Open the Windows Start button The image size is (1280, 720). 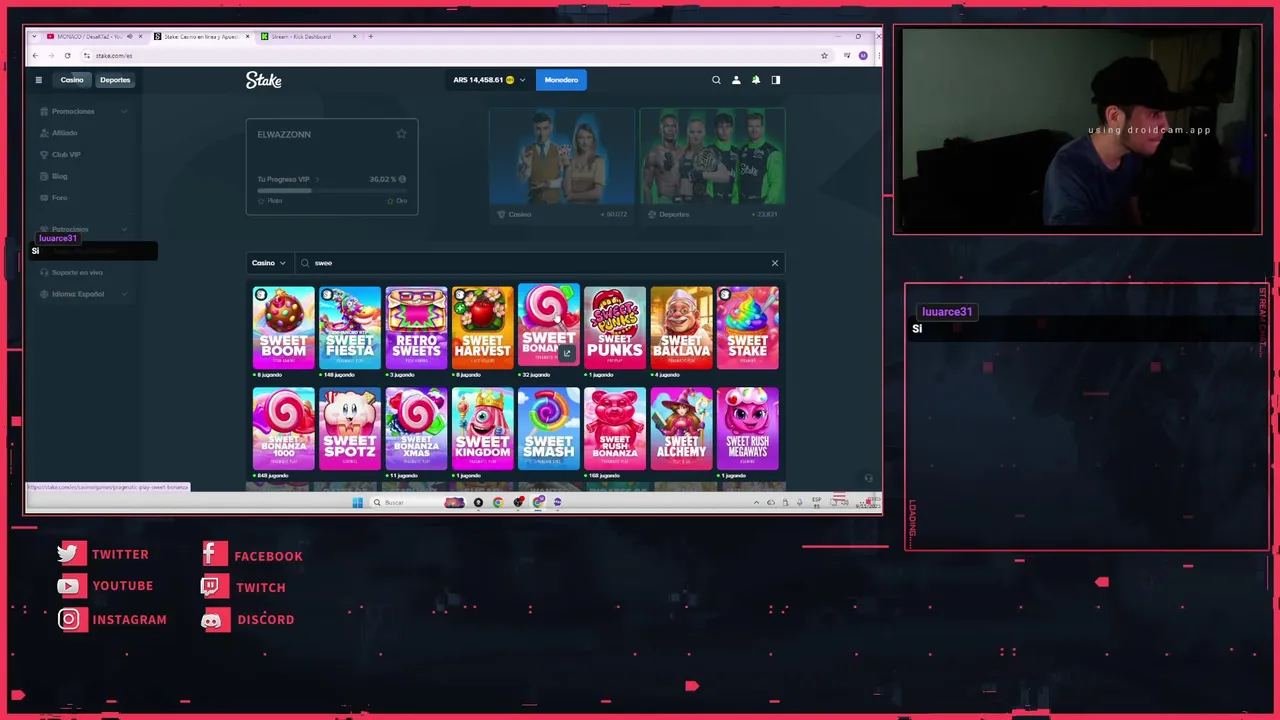point(357,502)
